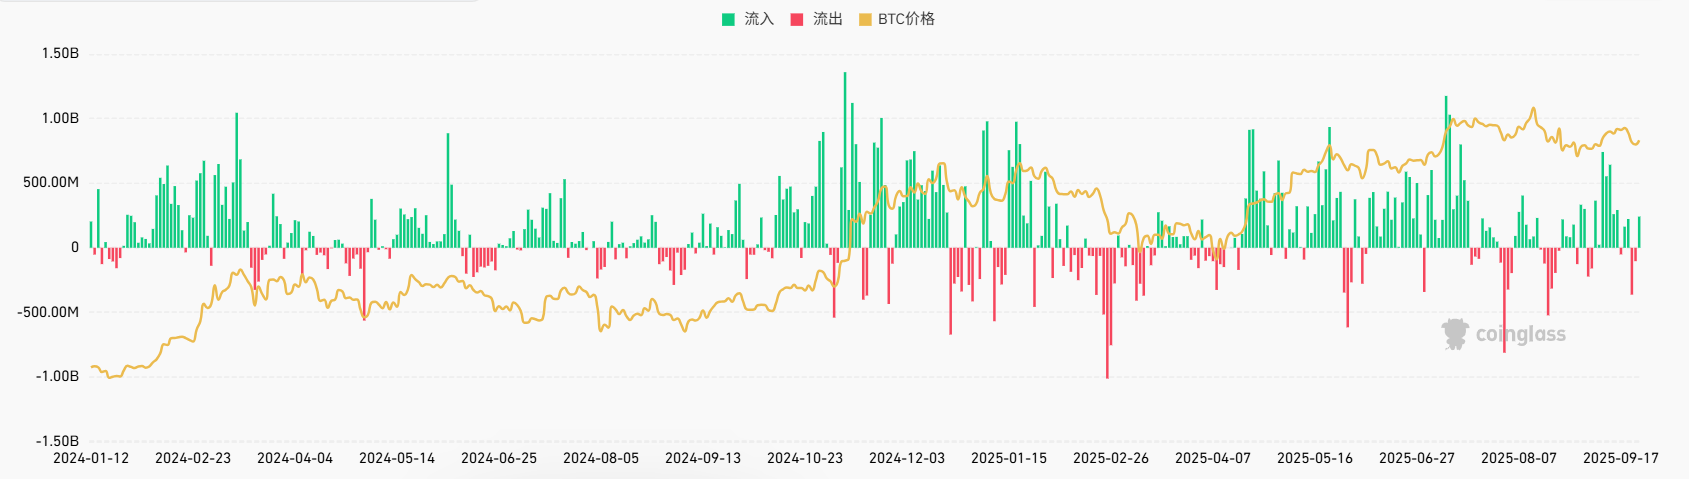Toggle the BTC价格 line legend label
This screenshot has width=1689, height=479.
[x=906, y=19]
